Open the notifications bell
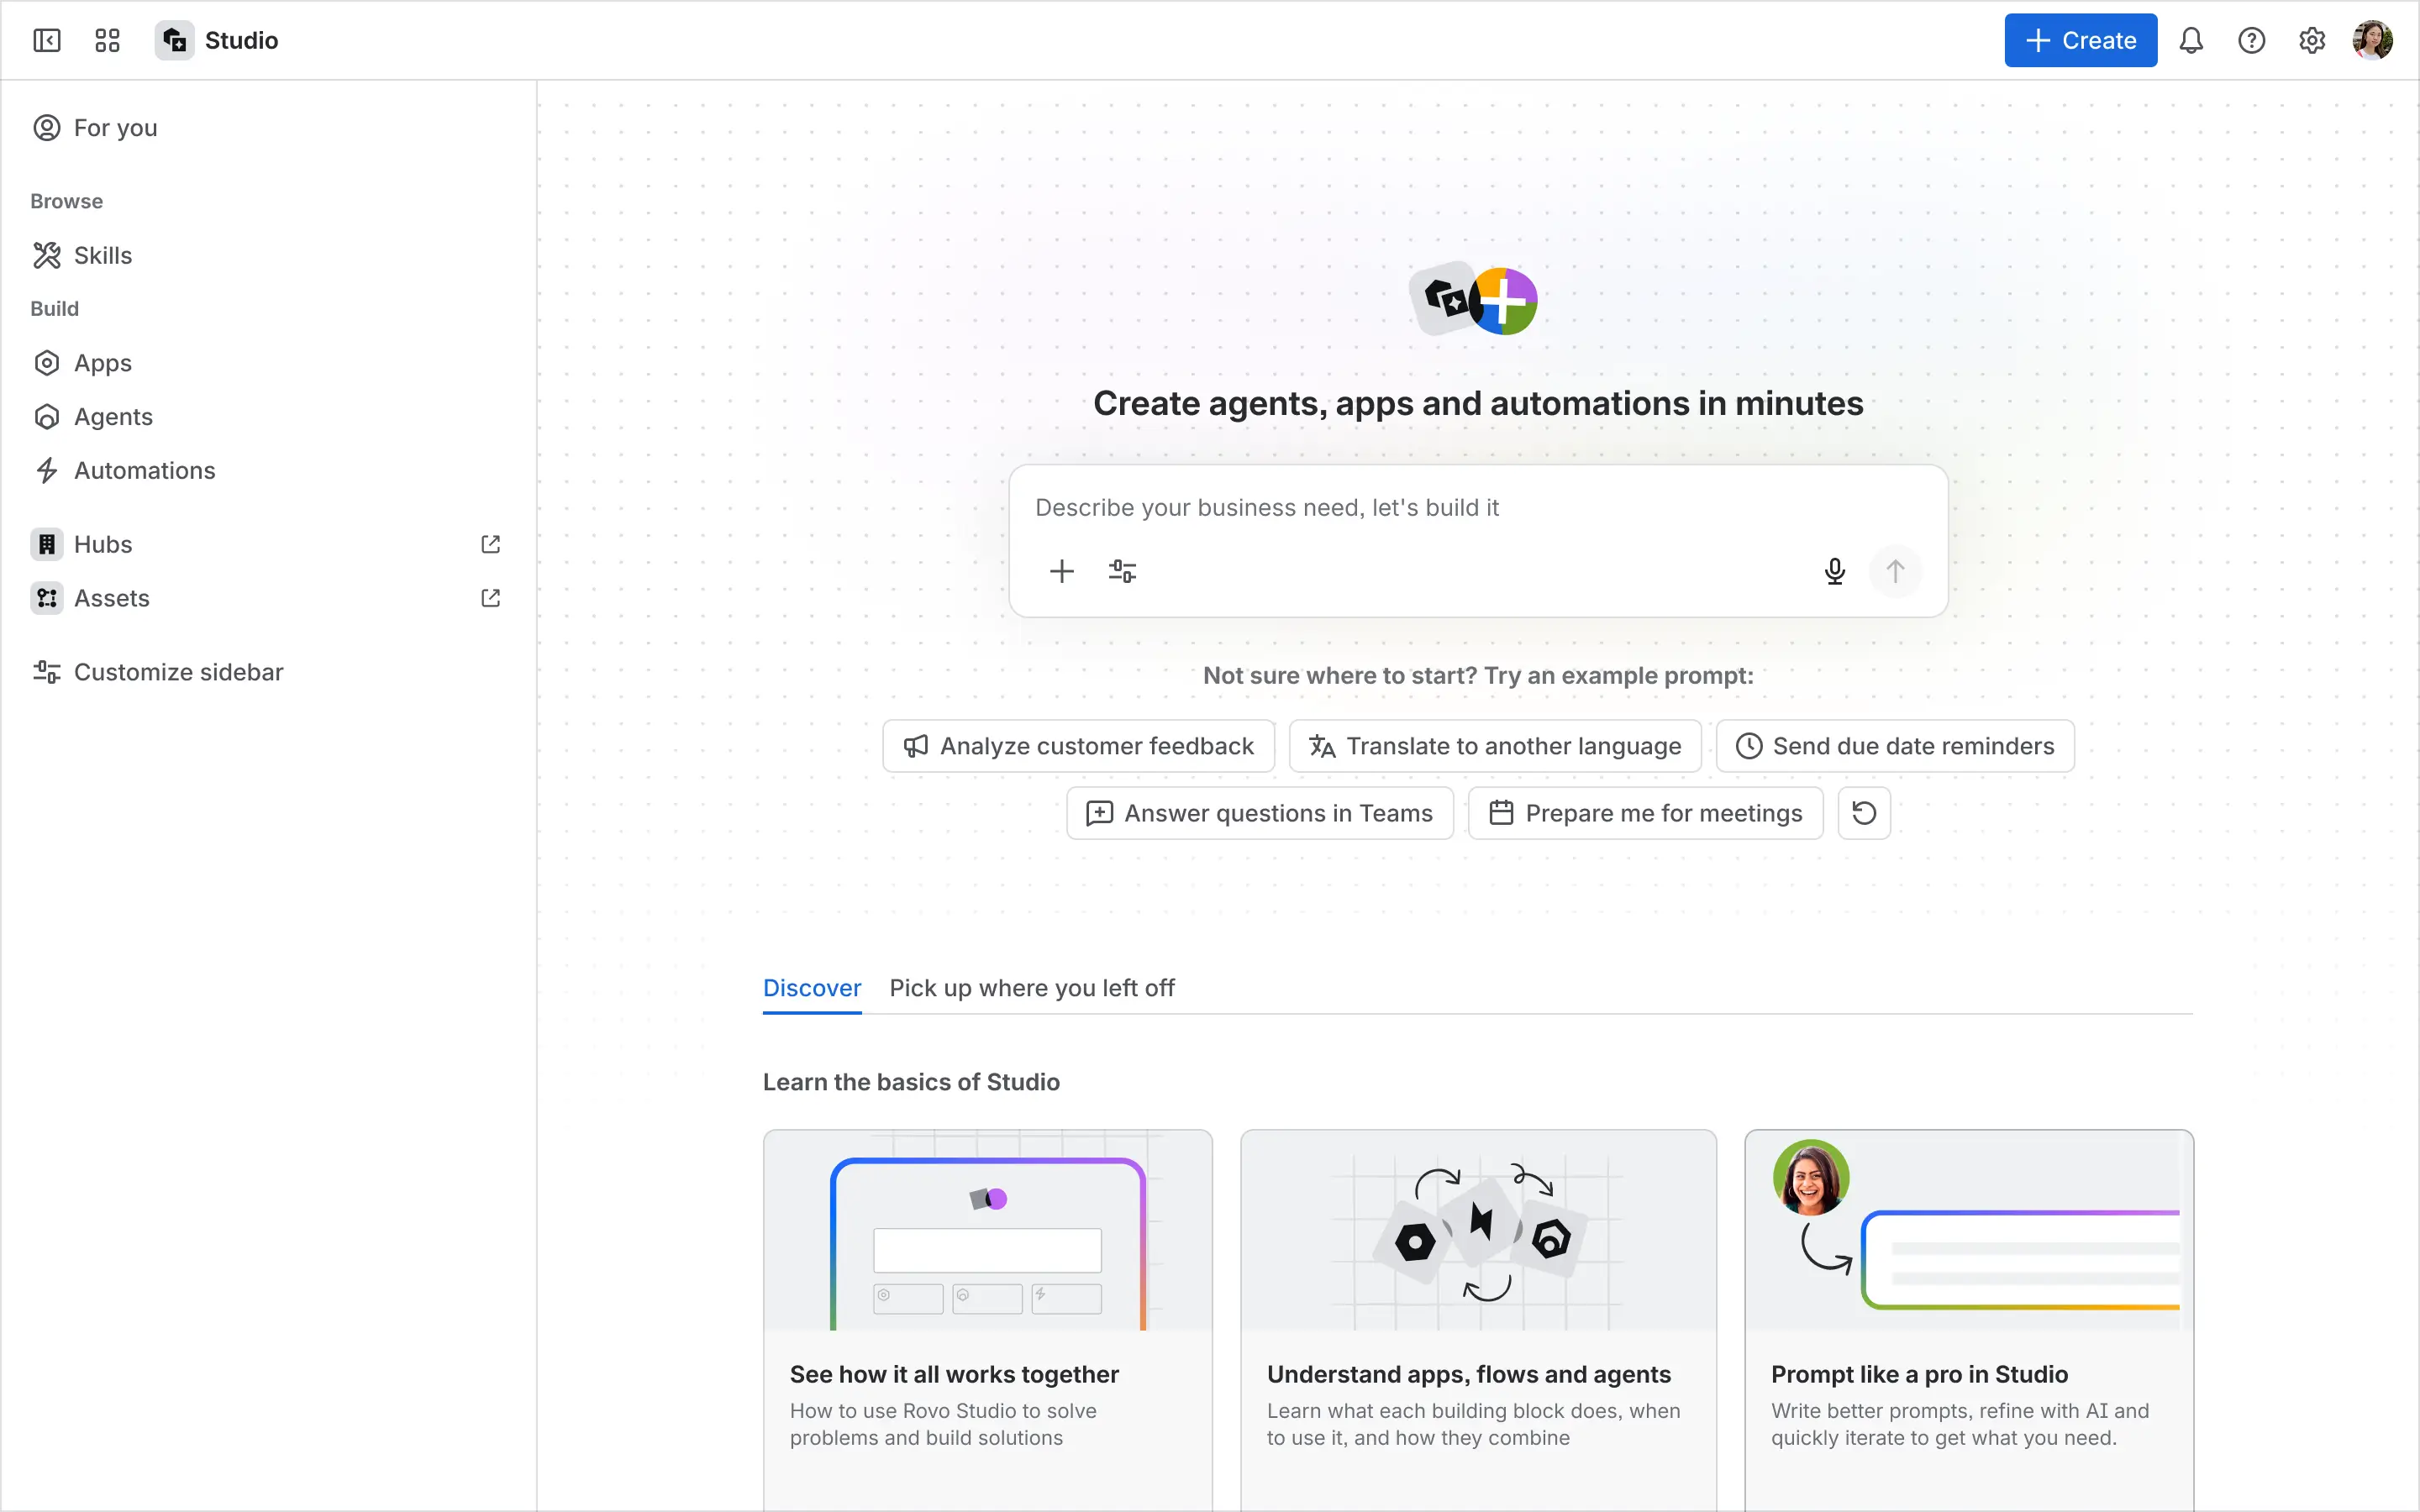The image size is (2420, 1512). (x=2191, y=40)
